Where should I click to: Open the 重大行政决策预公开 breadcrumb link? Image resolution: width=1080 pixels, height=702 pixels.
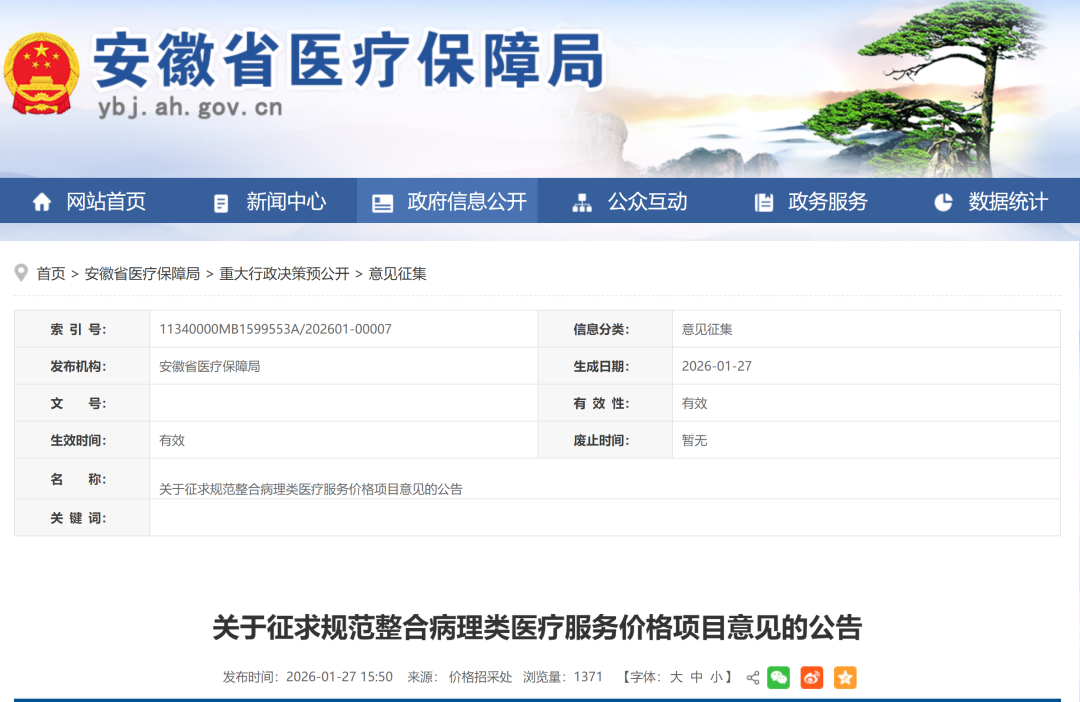pos(284,274)
